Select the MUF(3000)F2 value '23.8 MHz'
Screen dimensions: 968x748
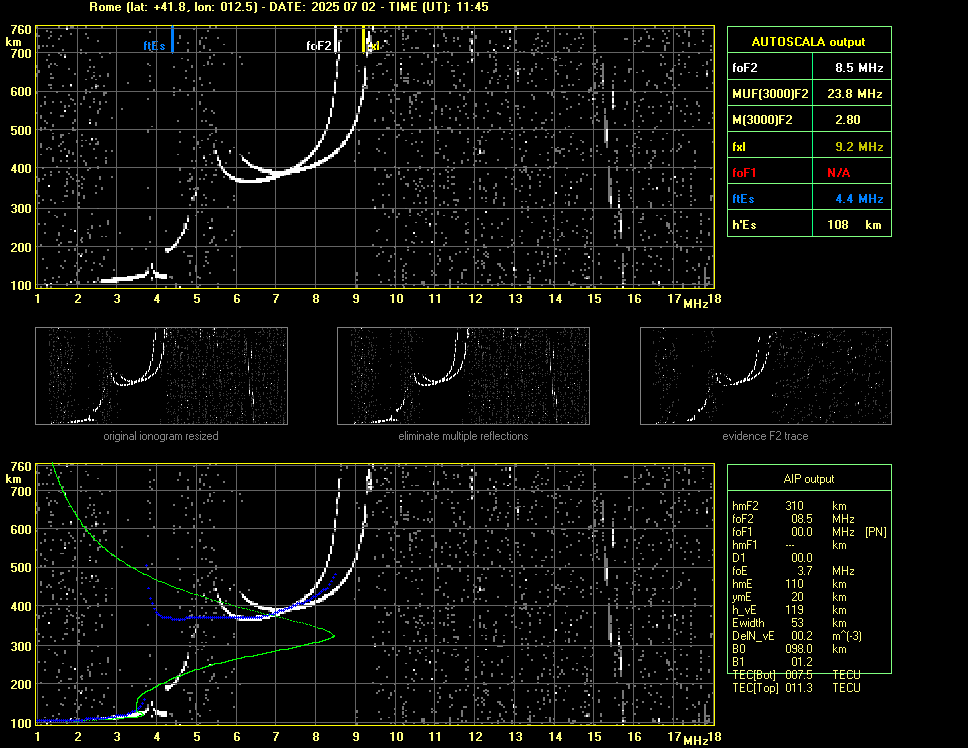(x=854, y=94)
